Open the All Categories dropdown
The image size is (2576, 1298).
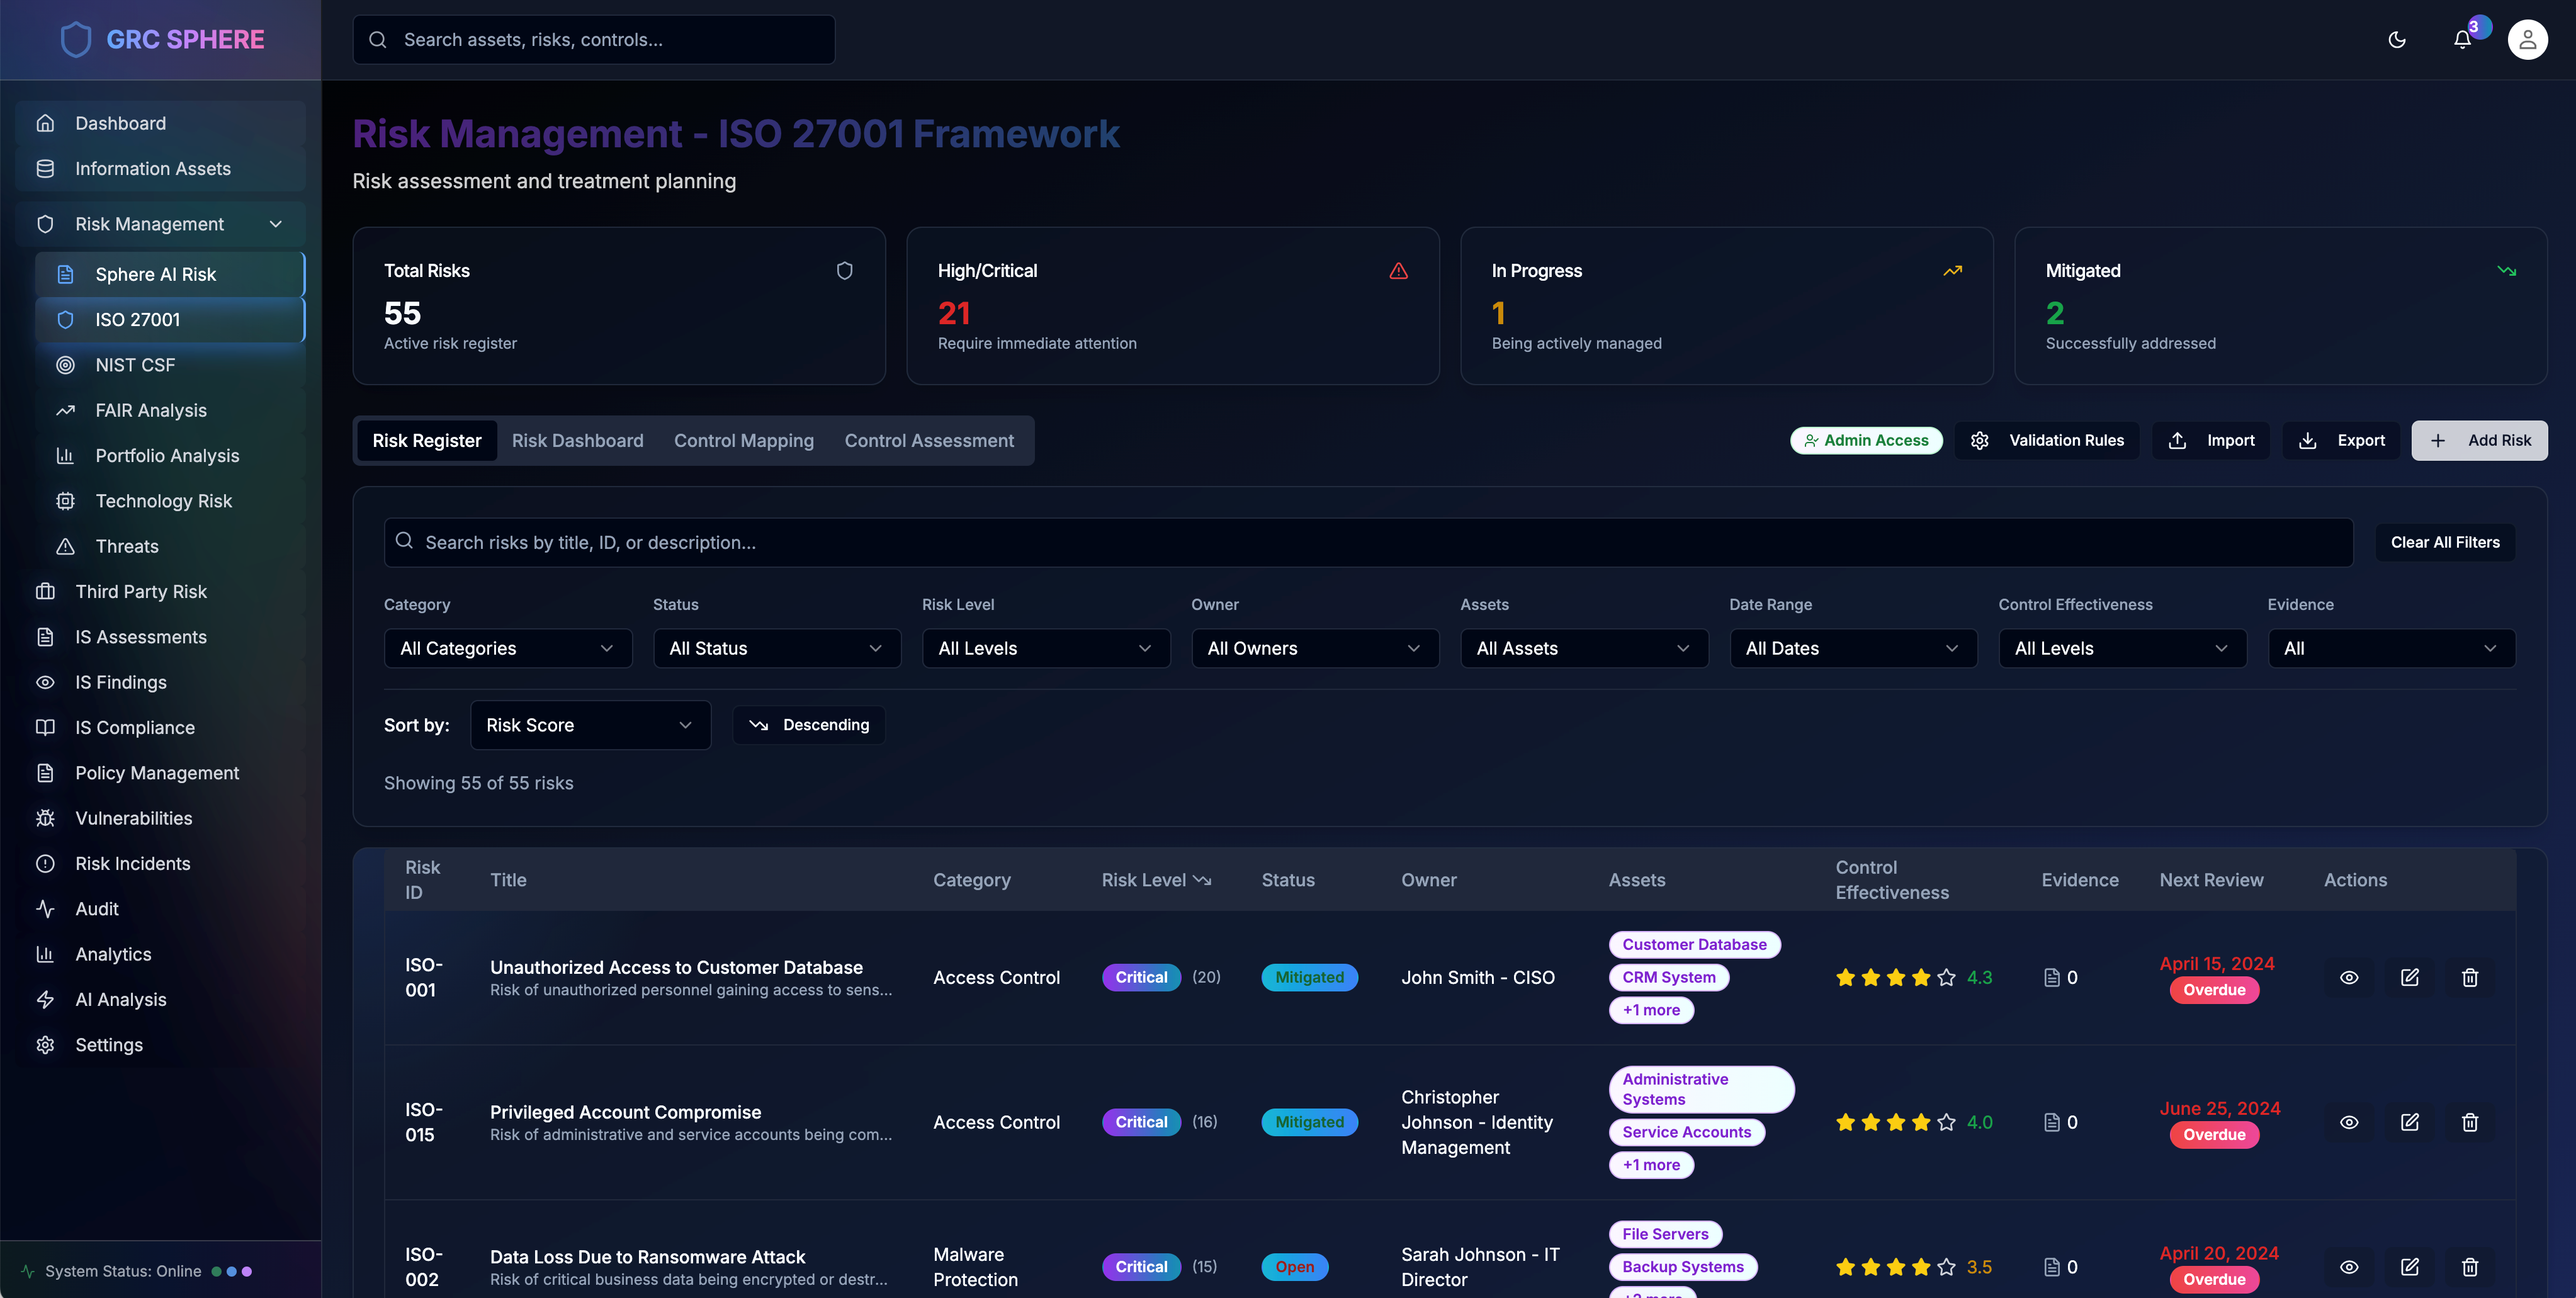(507, 648)
